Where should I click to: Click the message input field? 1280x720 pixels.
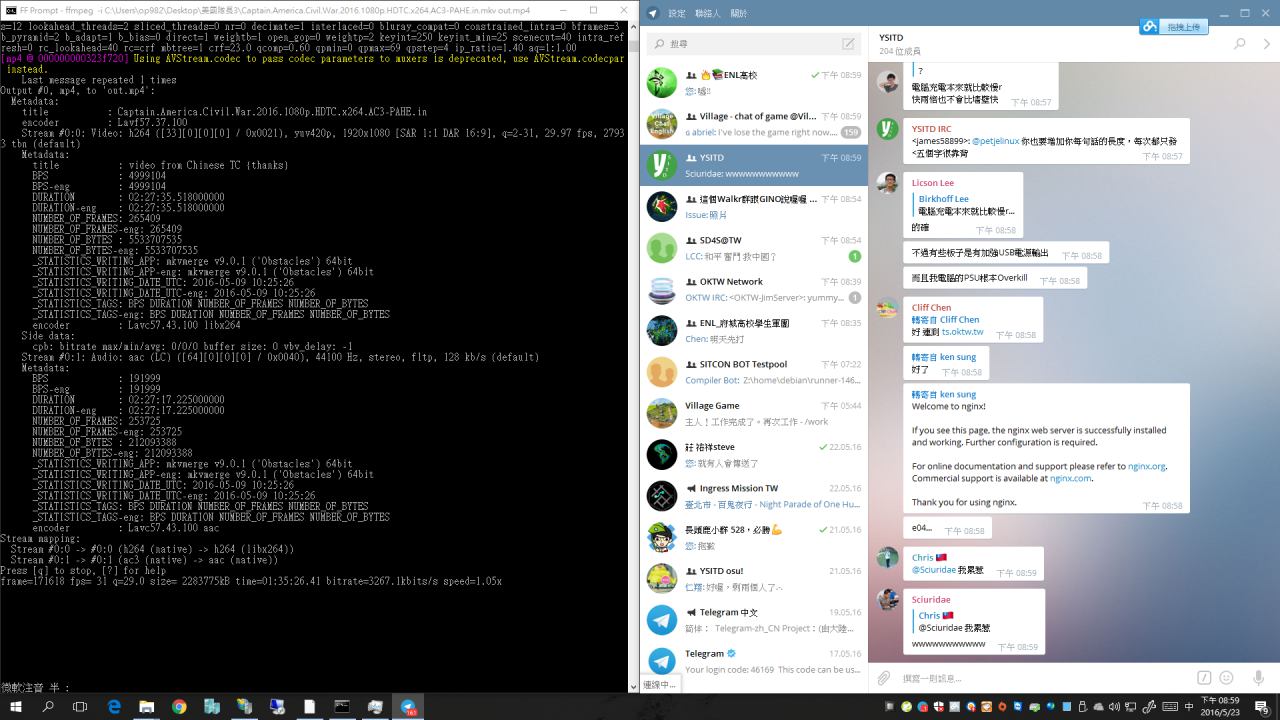(x=1040, y=678)
